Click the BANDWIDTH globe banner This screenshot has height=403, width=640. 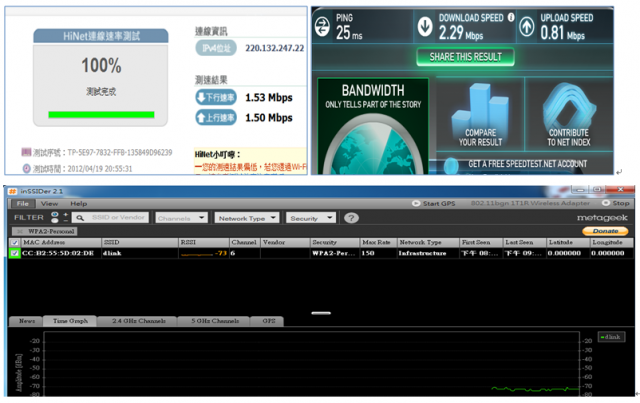(x=373, y=126)
